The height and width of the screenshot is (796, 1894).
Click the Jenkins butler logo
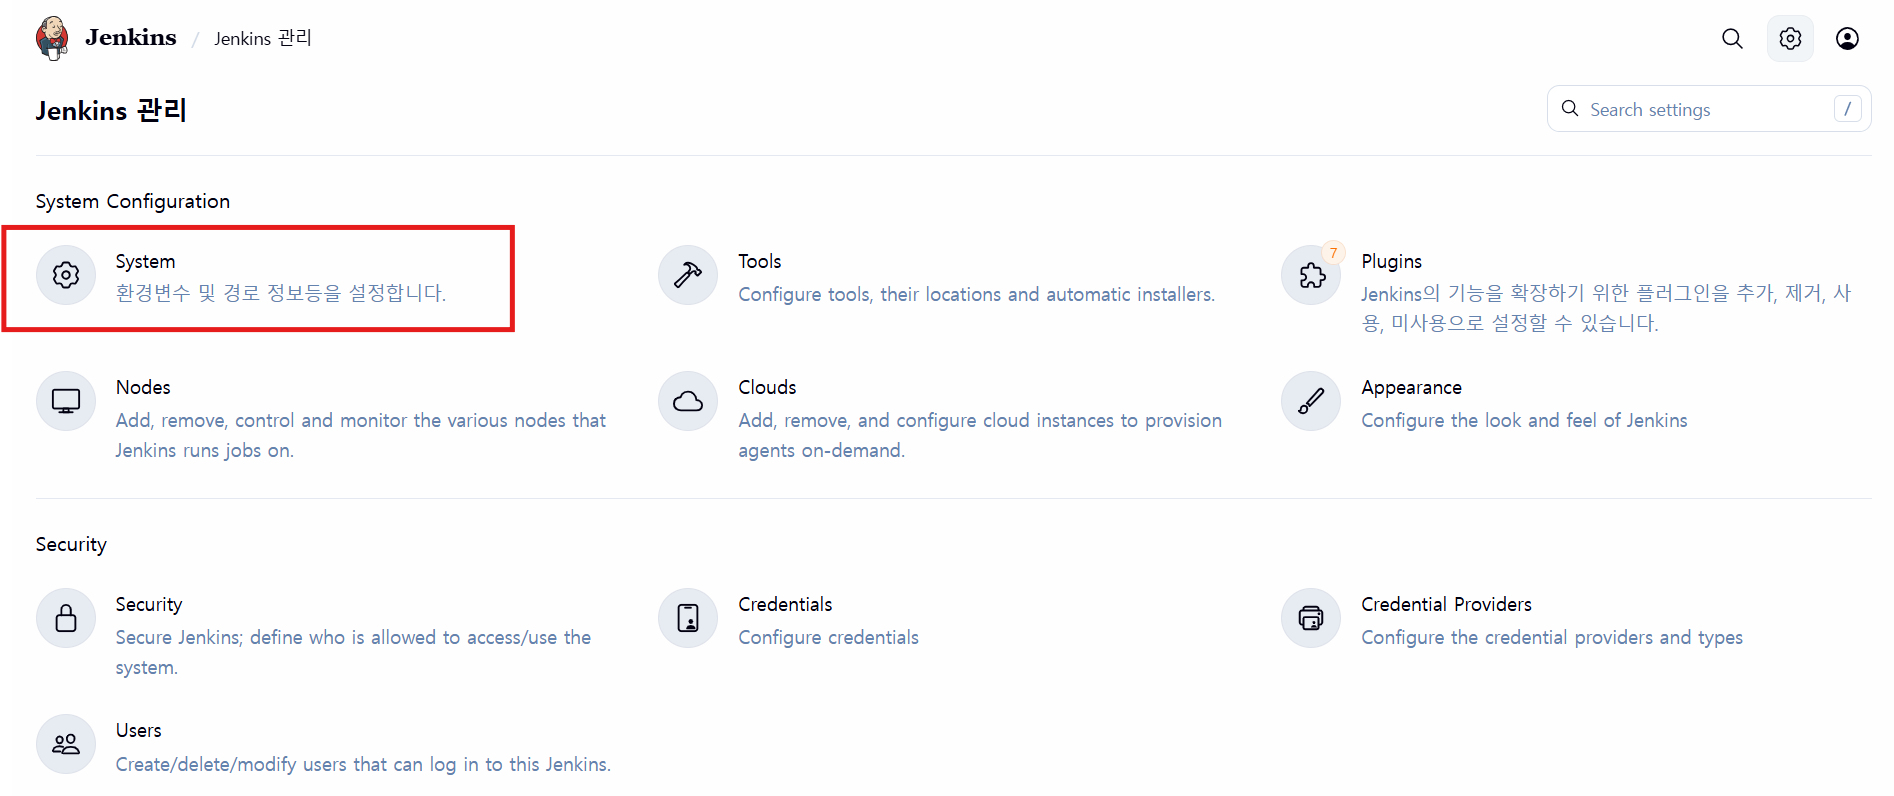click(52, 38)
